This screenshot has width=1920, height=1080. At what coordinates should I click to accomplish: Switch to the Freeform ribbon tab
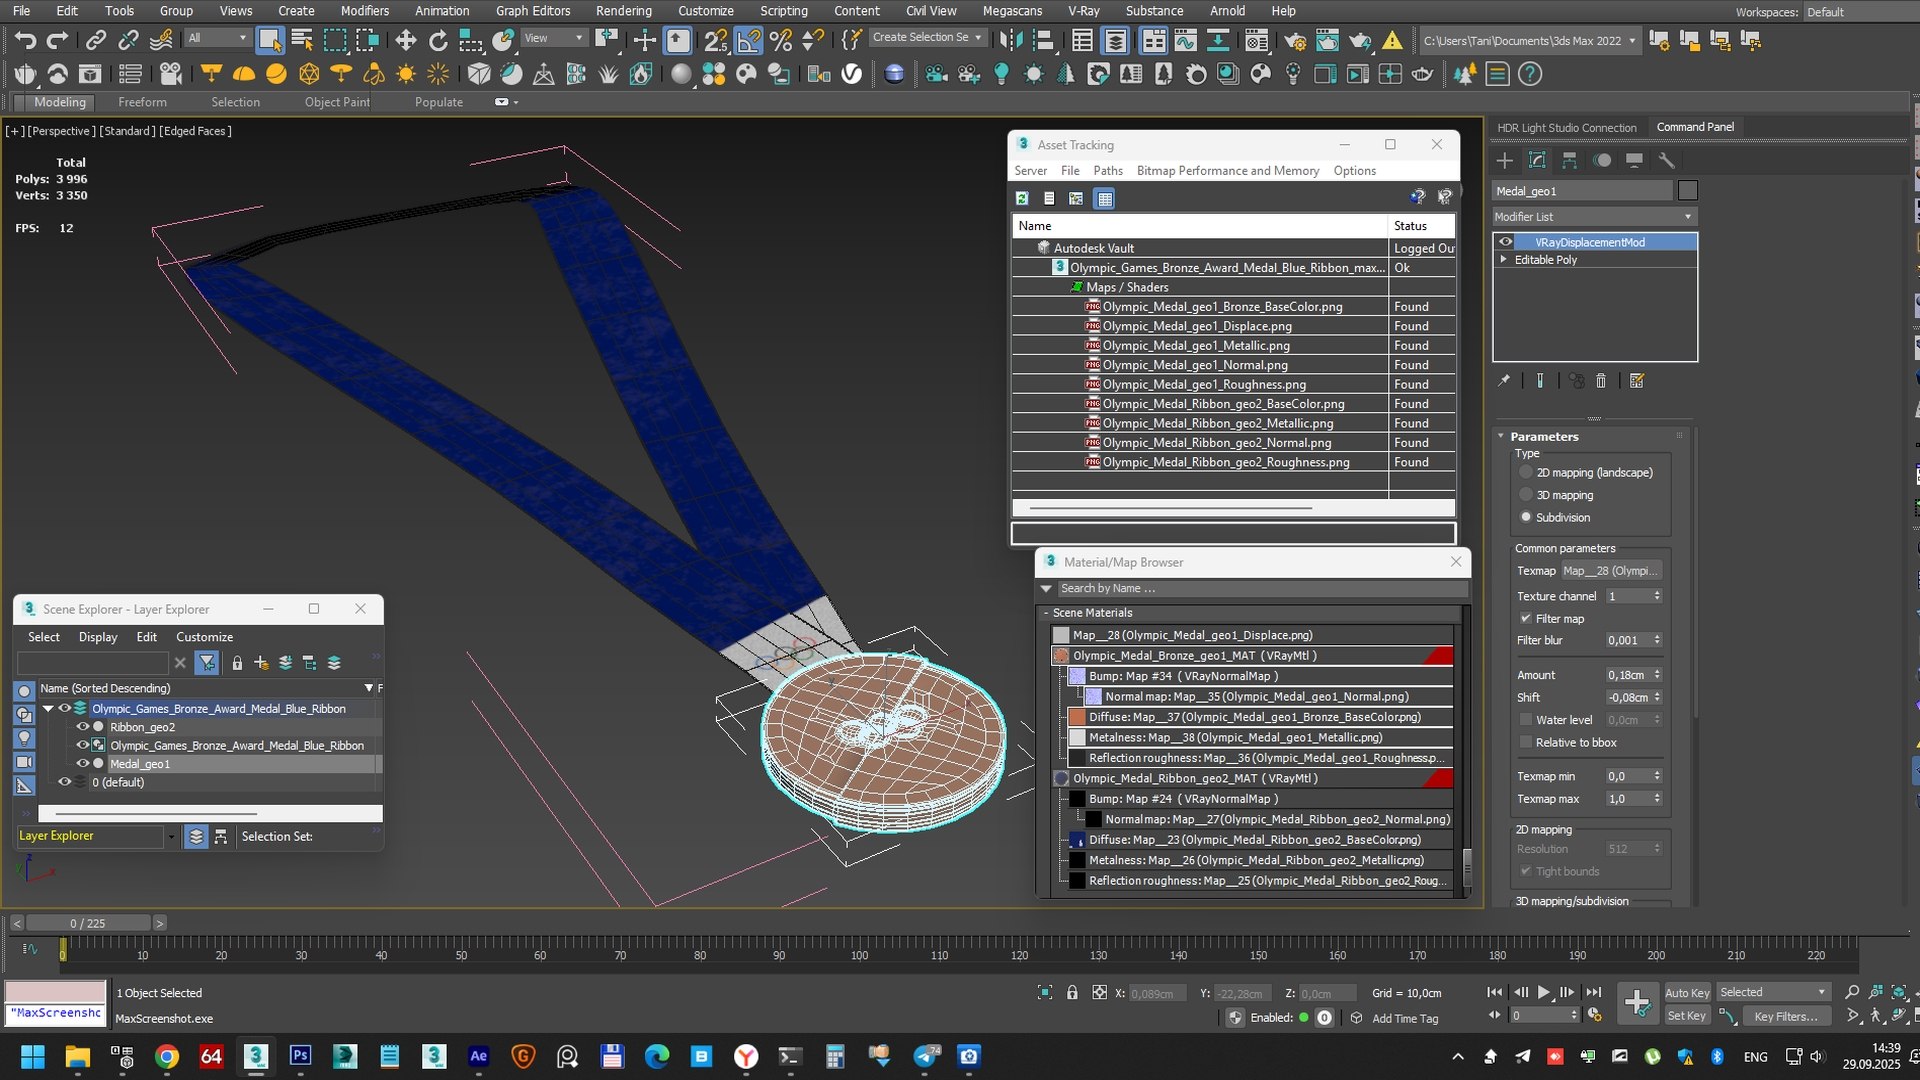142,102
